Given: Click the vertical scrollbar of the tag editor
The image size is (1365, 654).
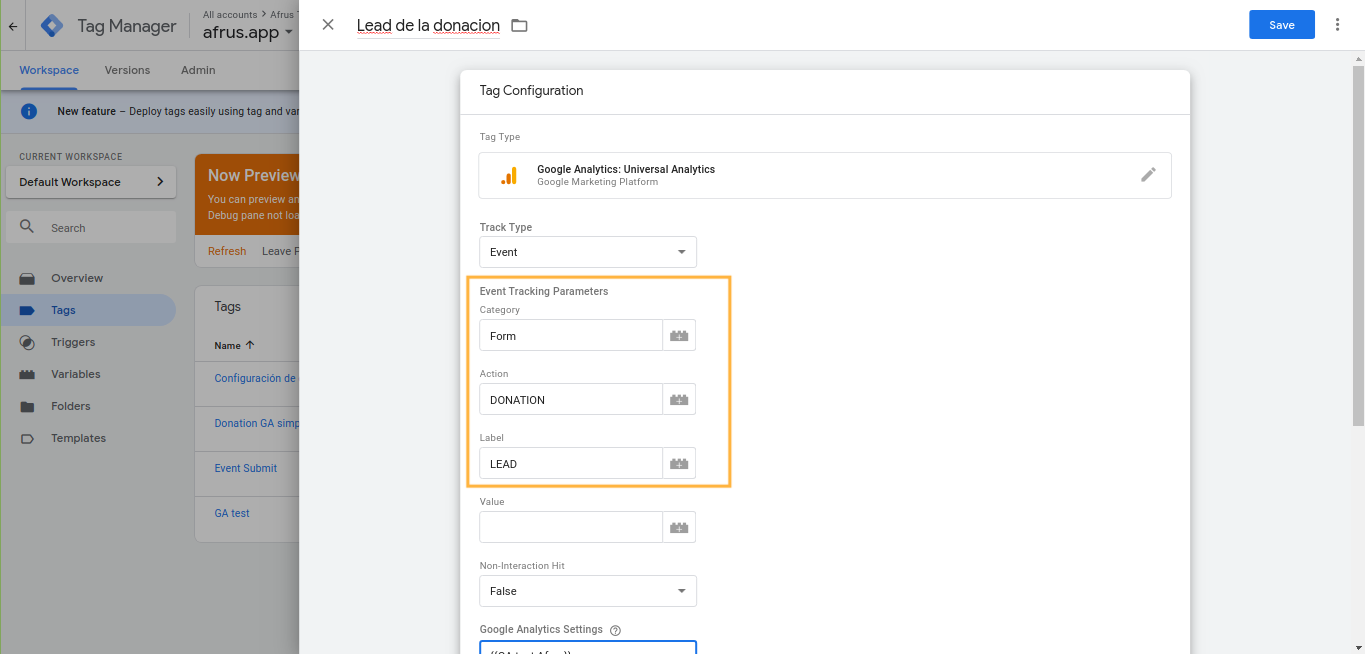Looking at the screenshot, I should pos(1358,245).
